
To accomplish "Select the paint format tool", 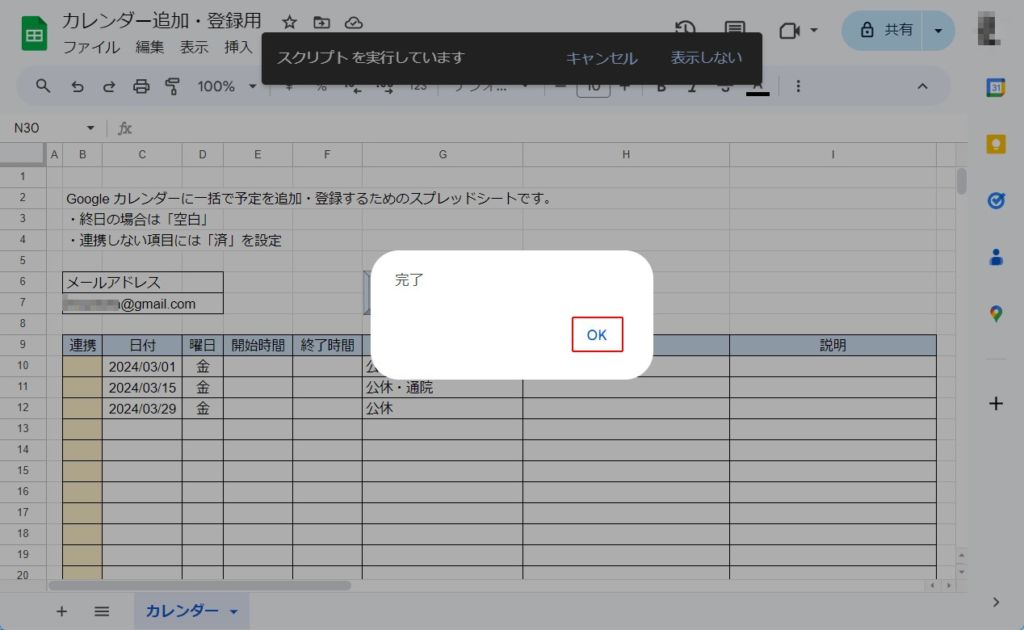I will [172, 86].
